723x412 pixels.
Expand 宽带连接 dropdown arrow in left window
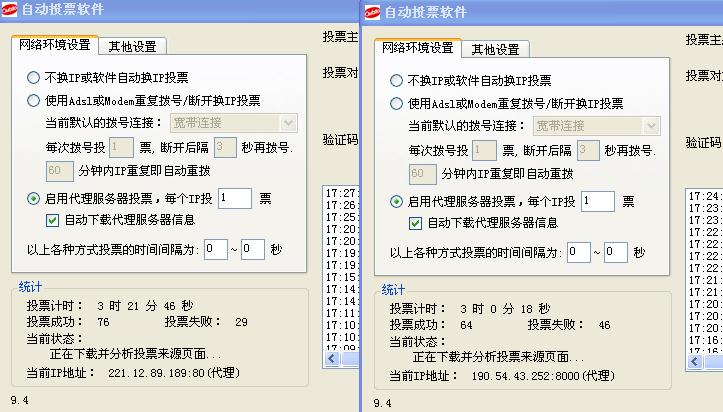tap(288, 123)
